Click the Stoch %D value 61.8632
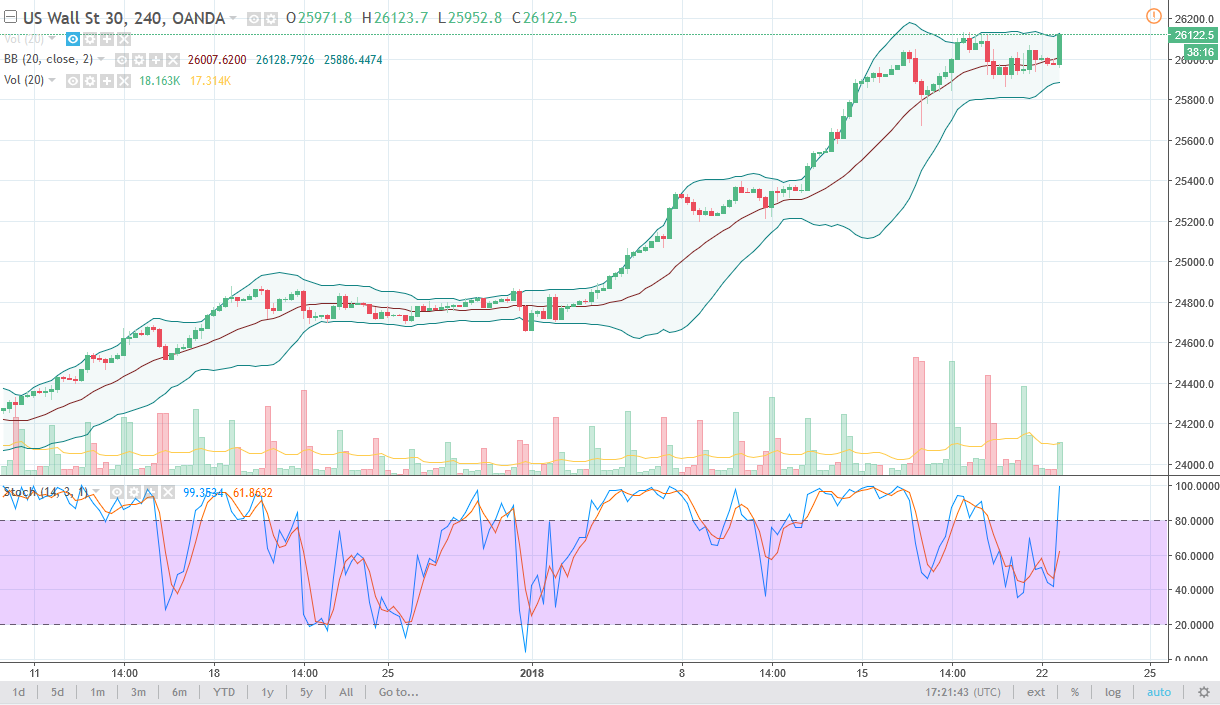The width and height of the screenshot is (1220, 705). pos(252,492)
